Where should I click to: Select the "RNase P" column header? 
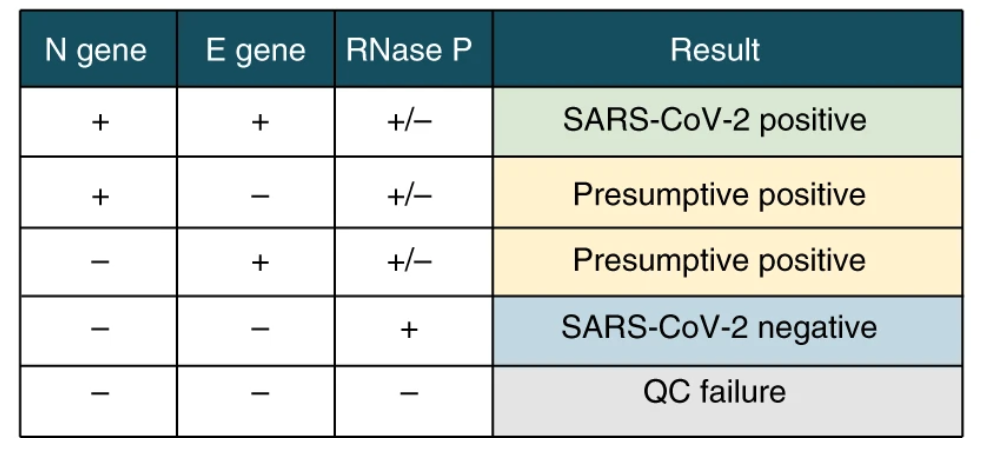[x=409, y=50]
